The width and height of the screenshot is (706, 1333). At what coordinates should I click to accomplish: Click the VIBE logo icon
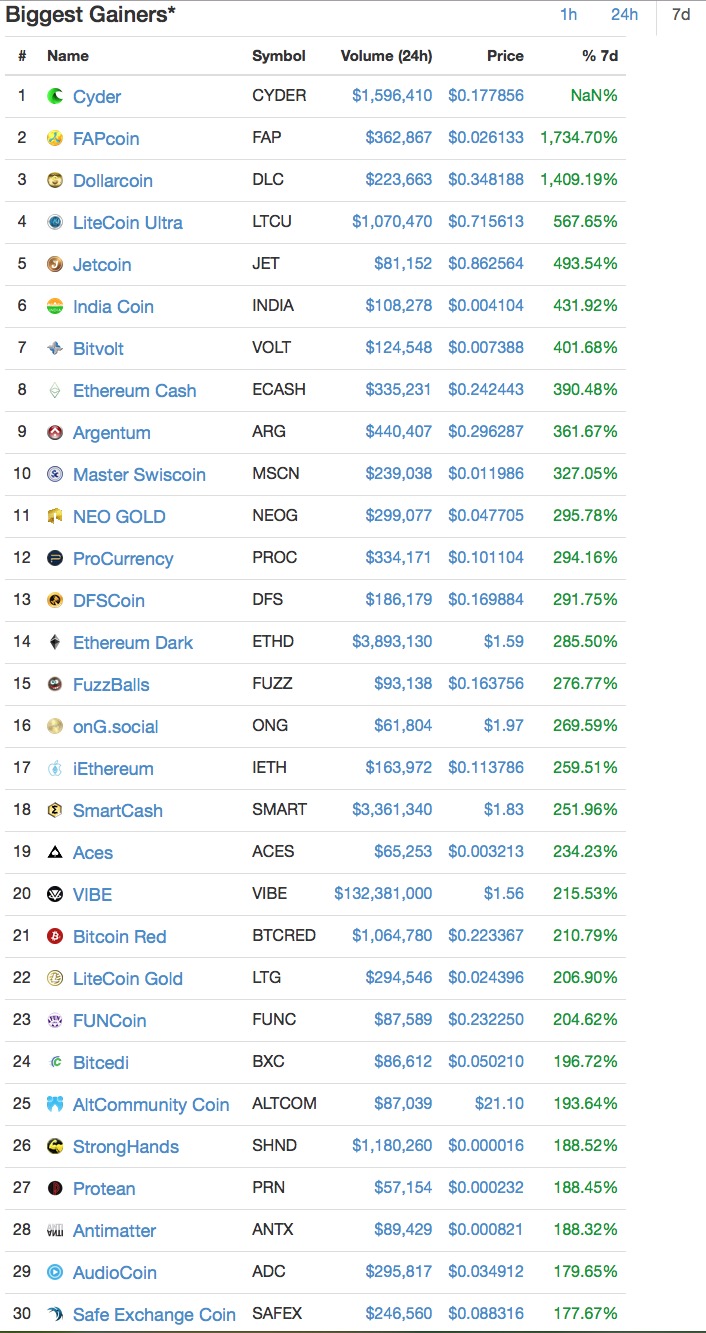click(x=55, y=895)
